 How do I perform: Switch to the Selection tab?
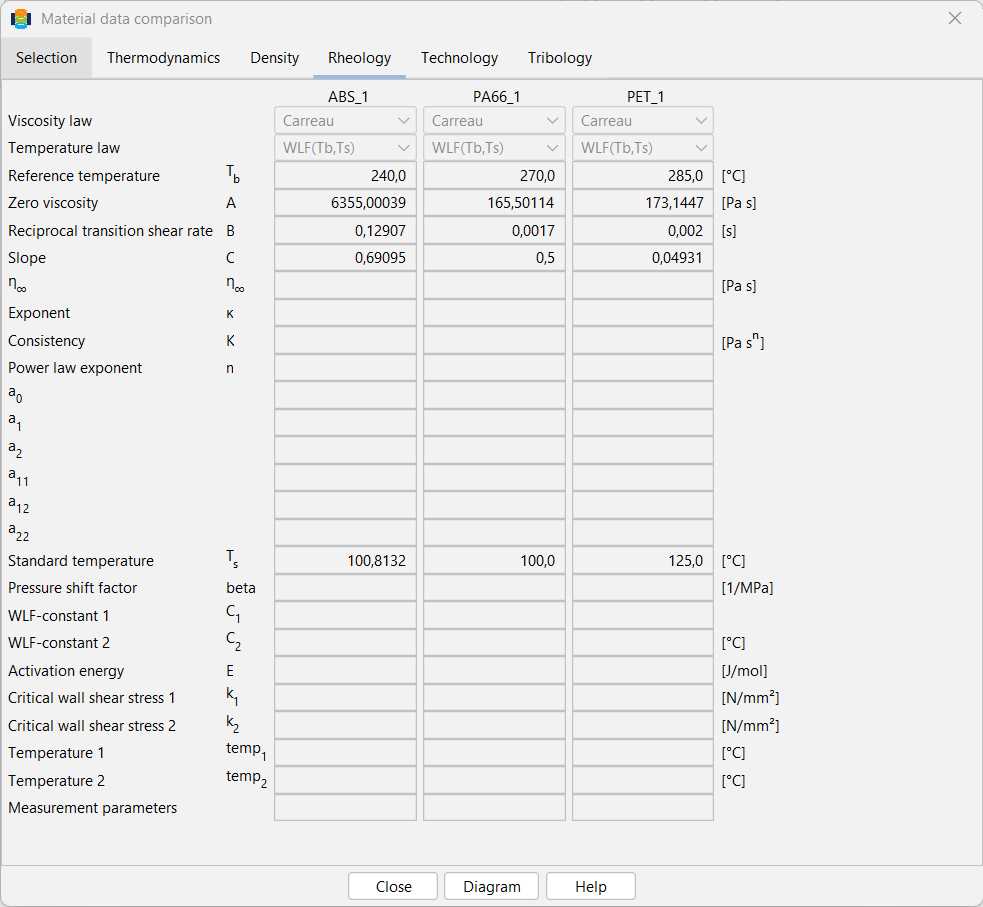[x=46, y=58]
